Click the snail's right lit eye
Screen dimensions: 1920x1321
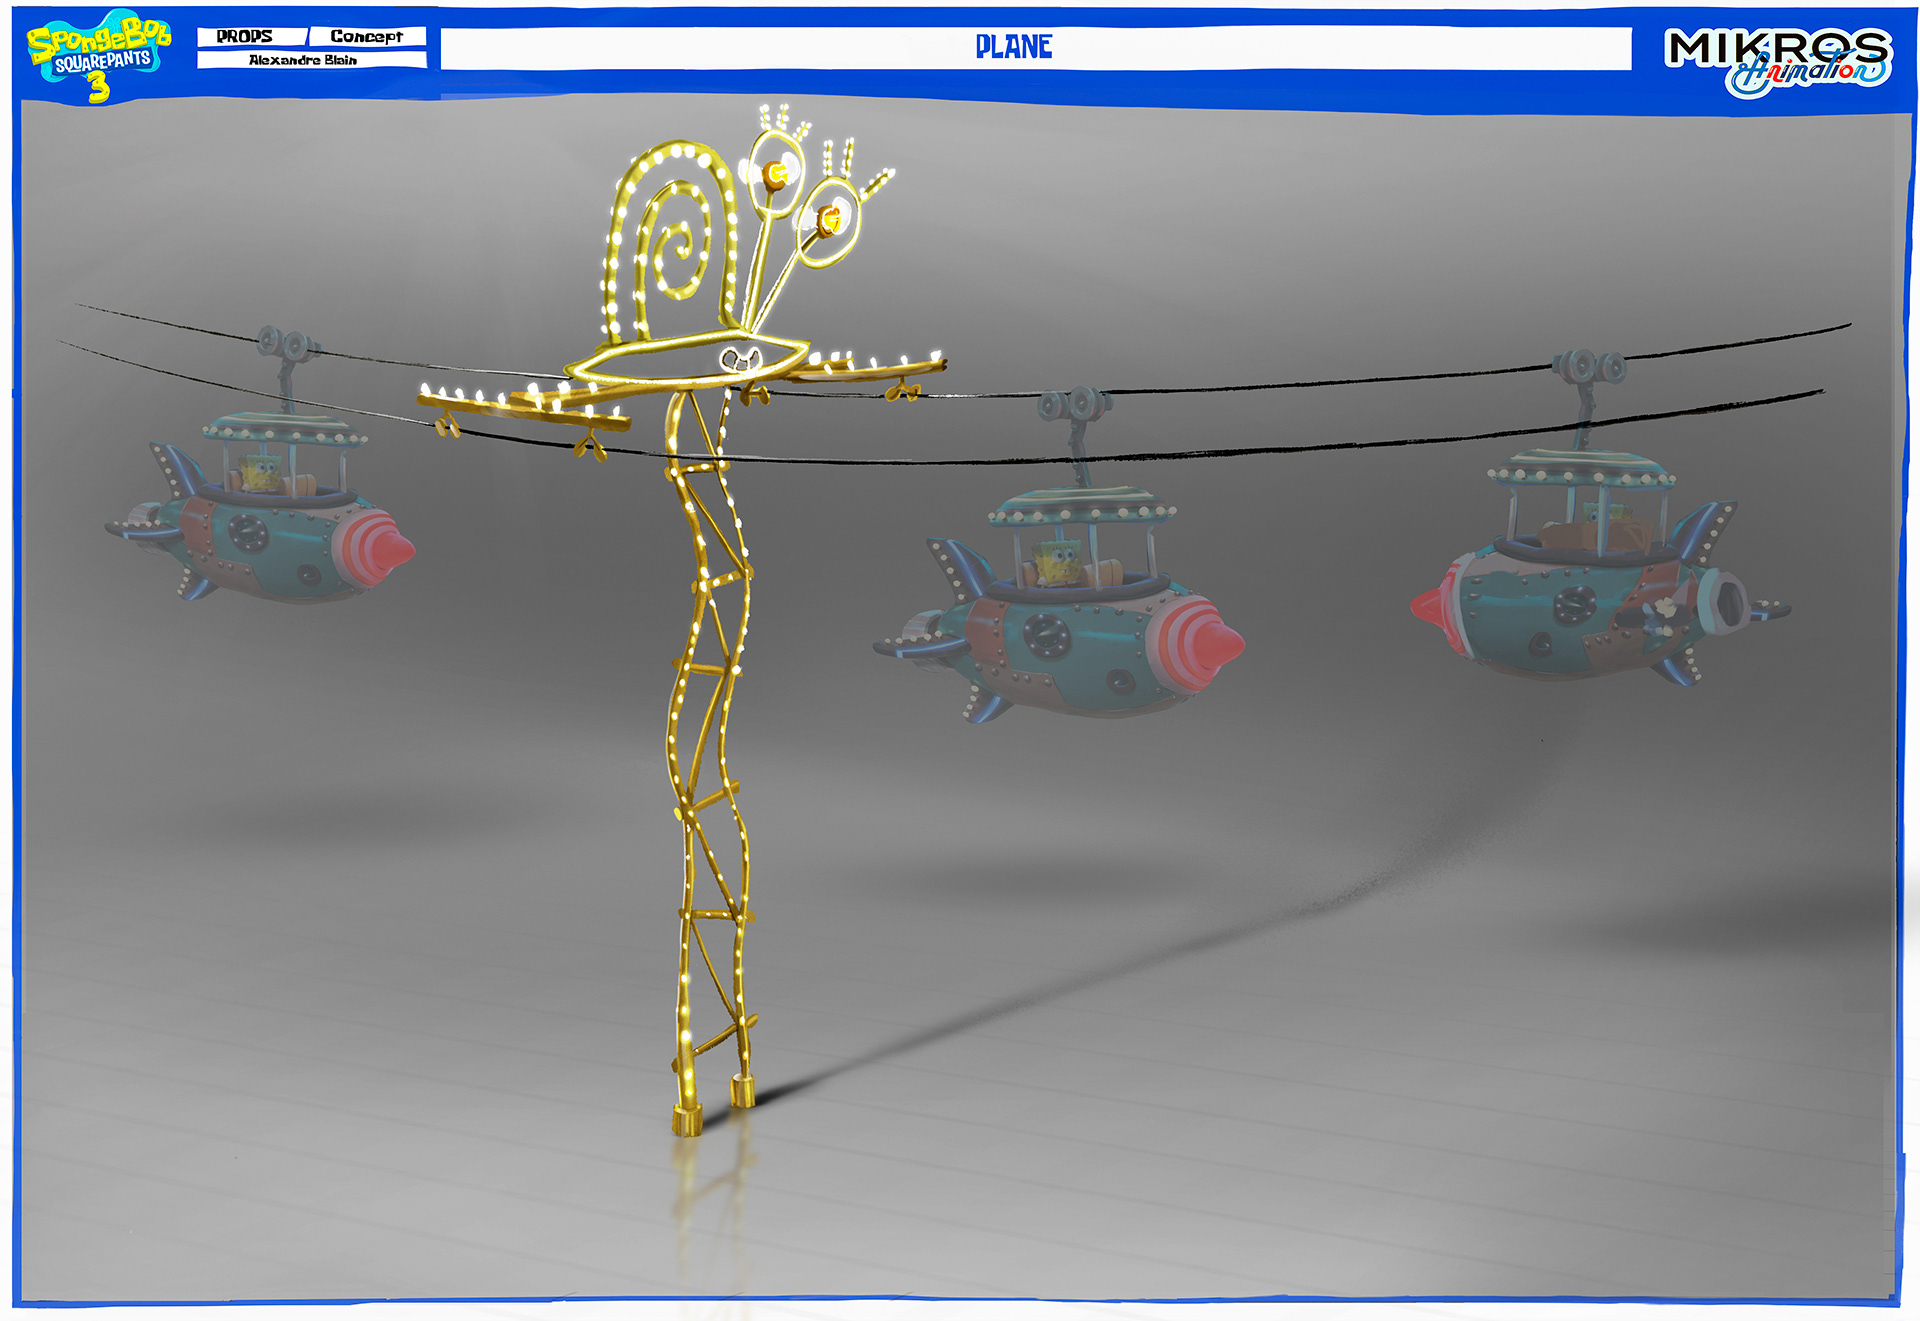[830, 218]
